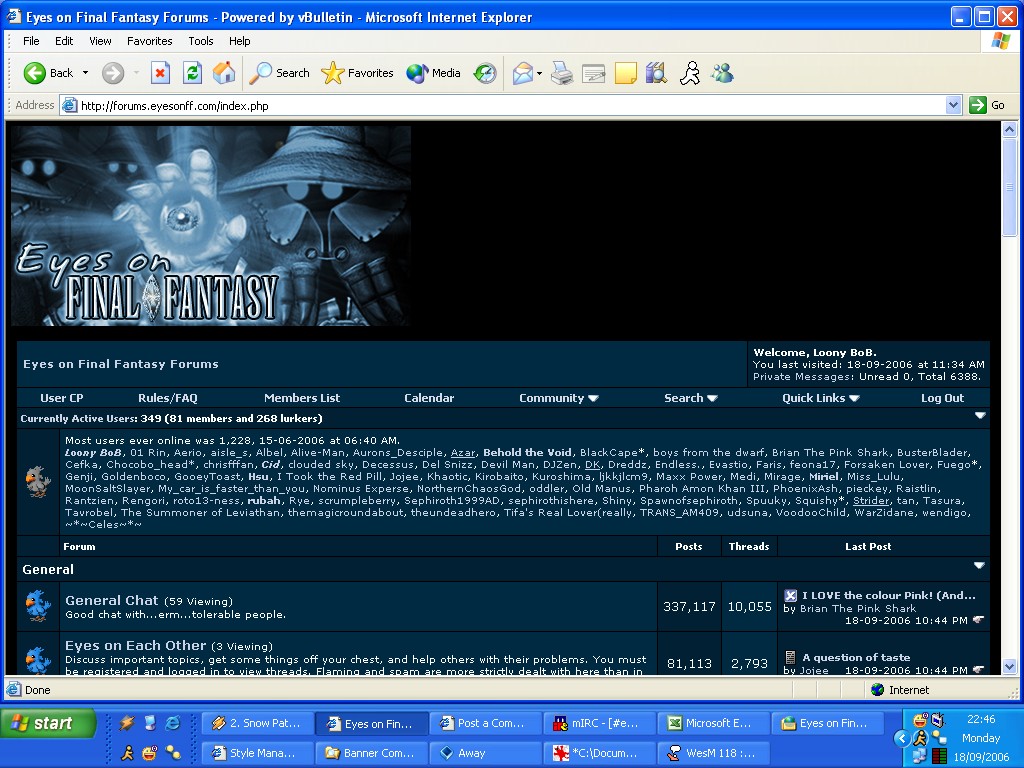Open the address bar dropdown arrow
This screenshot has height=768, width=1024.
[x=953, y=105]
